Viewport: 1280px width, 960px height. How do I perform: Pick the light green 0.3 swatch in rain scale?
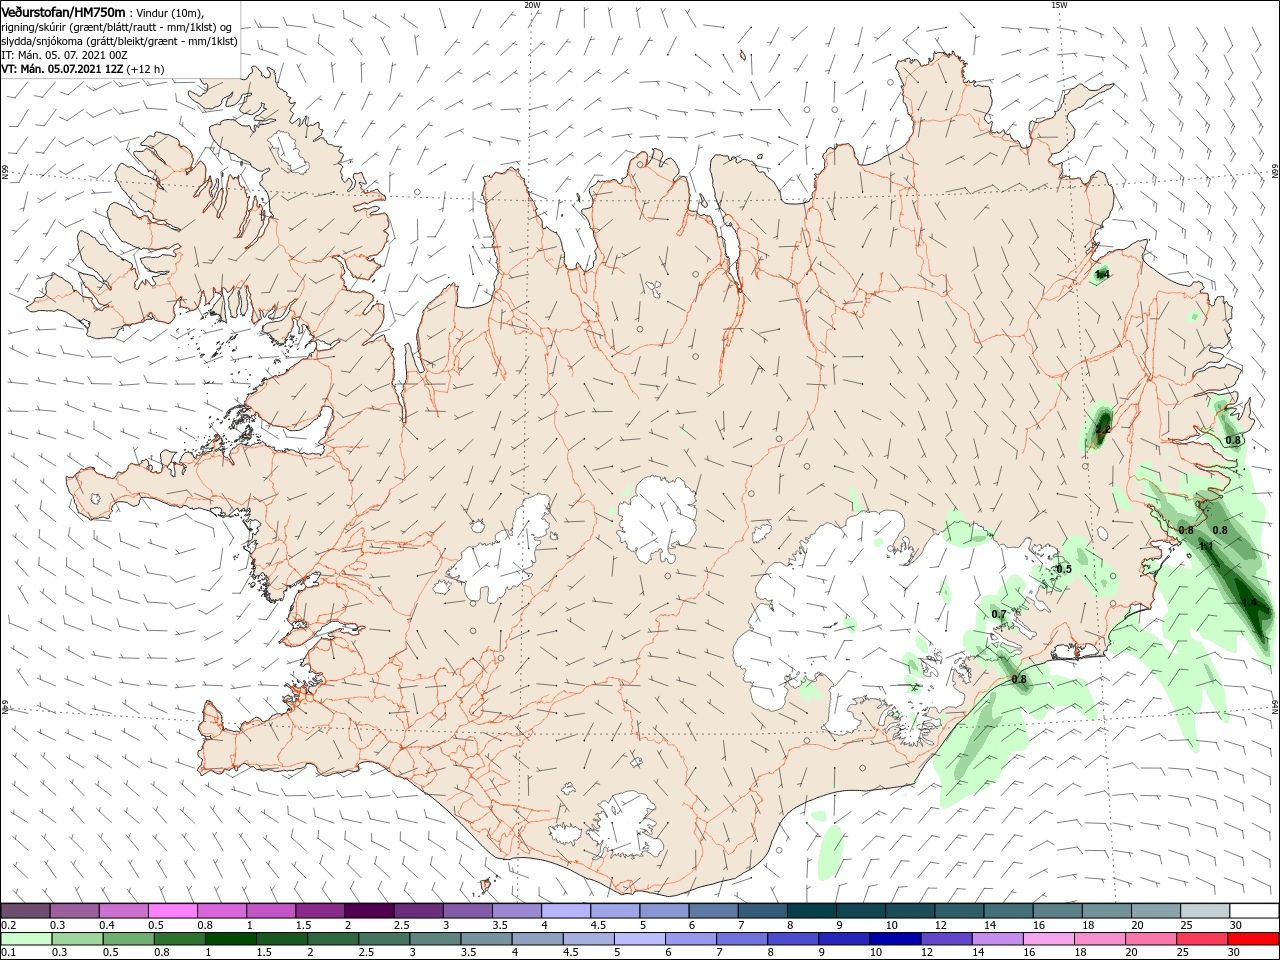click(x=75, y=939)
